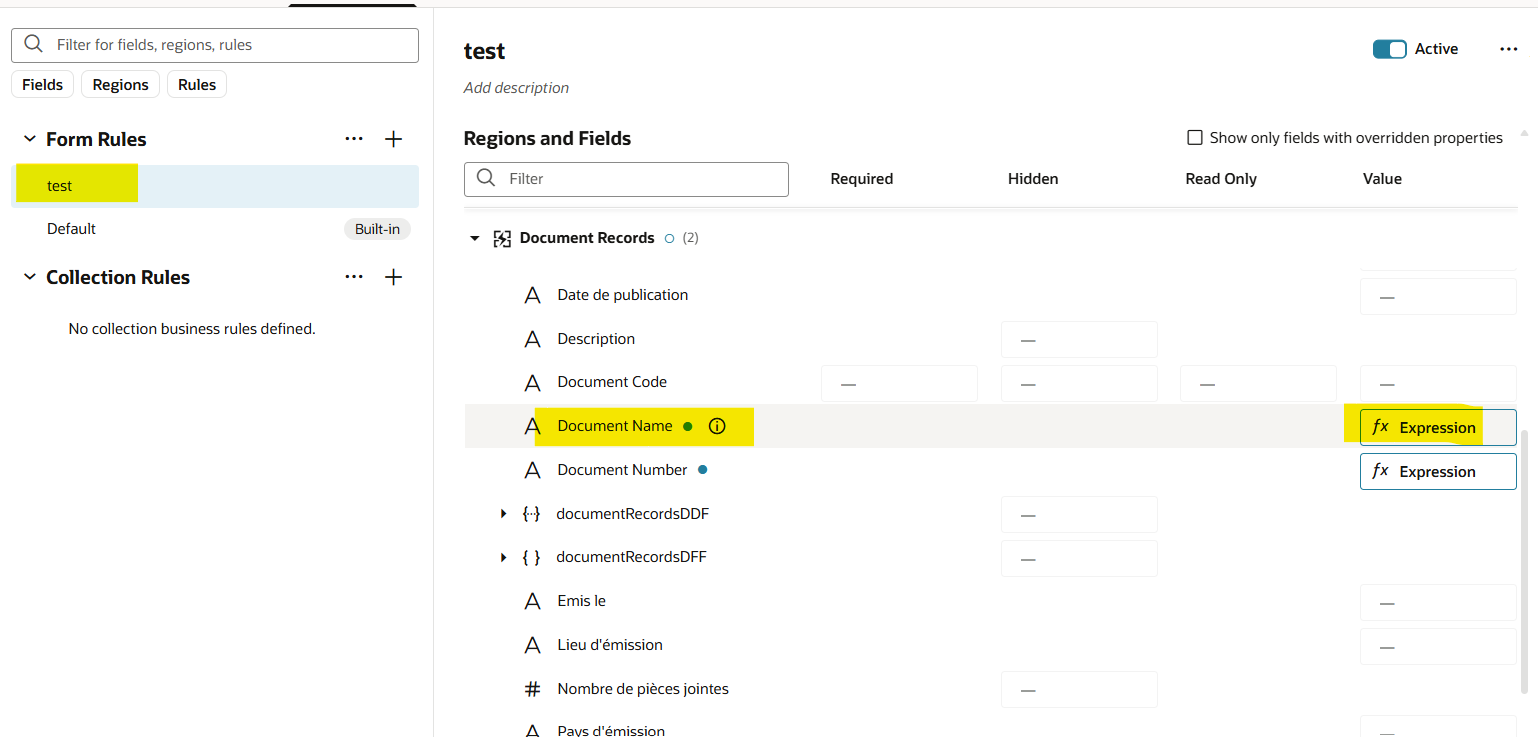1538x737 pixels.
Task: Expand the documentRecordsDFF node
Action: coord(504,557)
